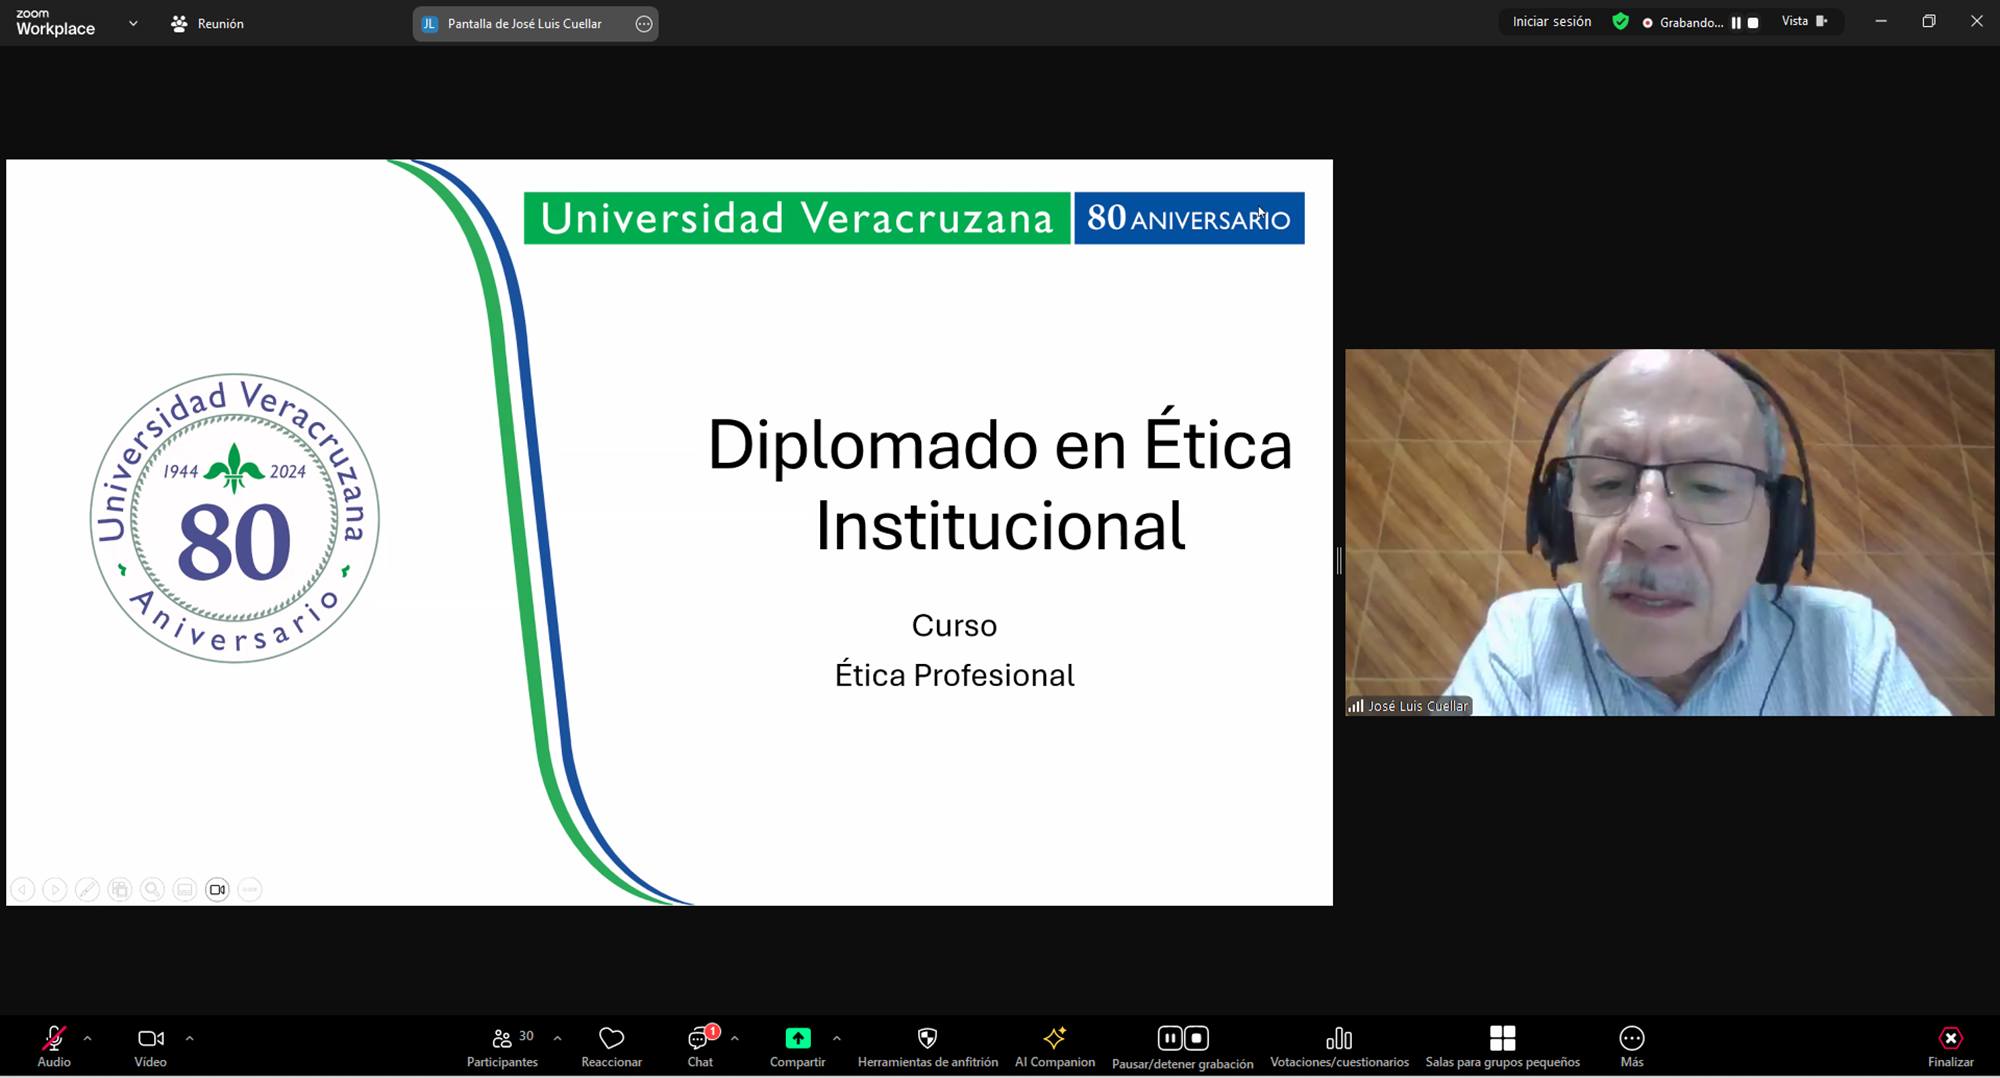Open Más options menu
Screen dimensions: 2000x1078
coord(1631,1046)
